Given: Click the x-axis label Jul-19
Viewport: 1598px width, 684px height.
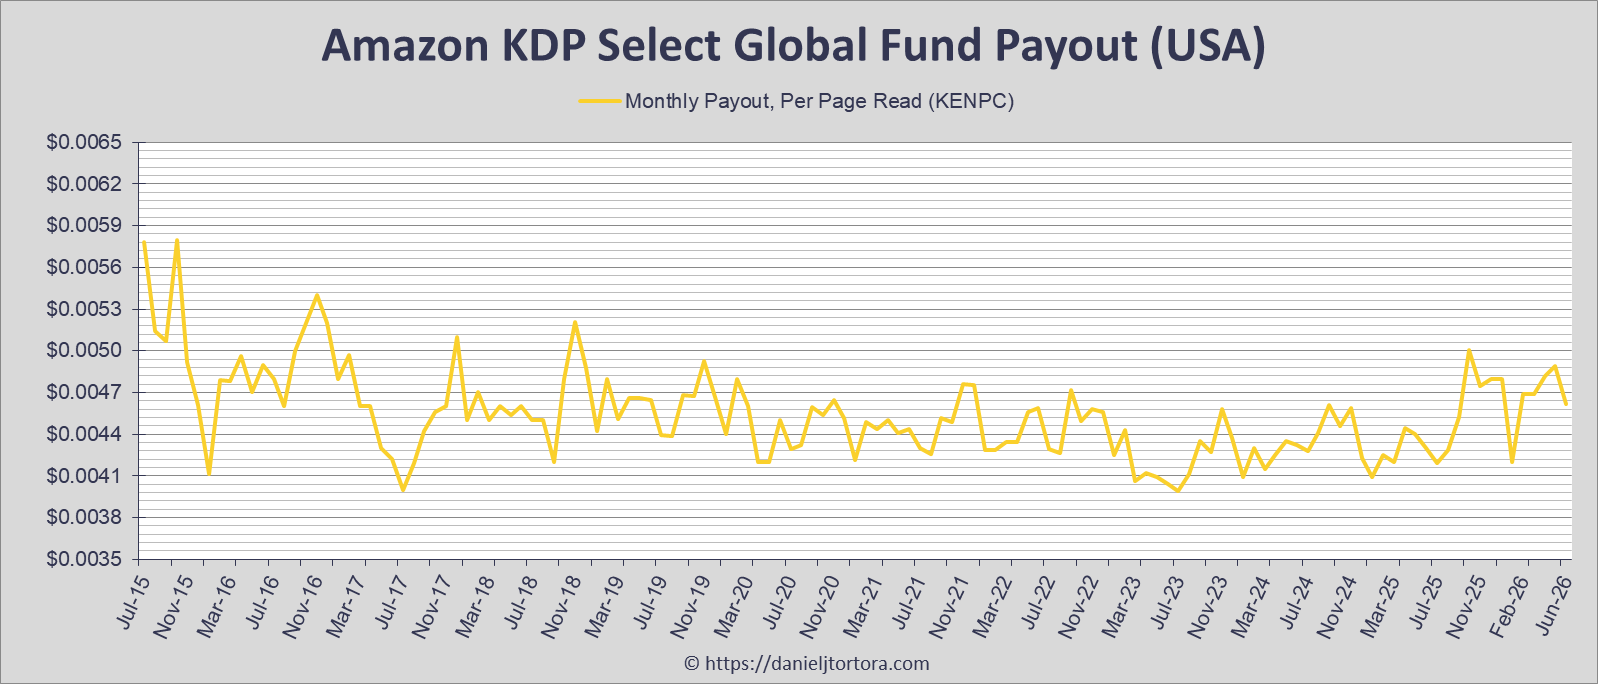Looking at the screenshot, I should (650, 602).
